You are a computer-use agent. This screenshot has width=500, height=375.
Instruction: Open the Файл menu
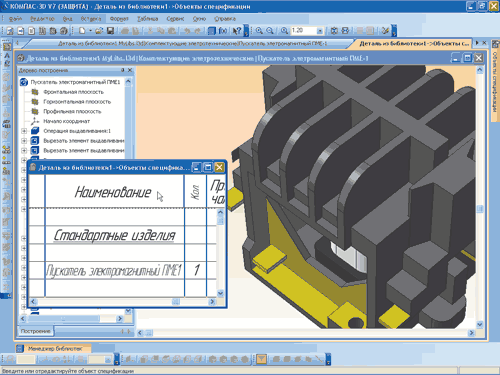click(15, 19)
